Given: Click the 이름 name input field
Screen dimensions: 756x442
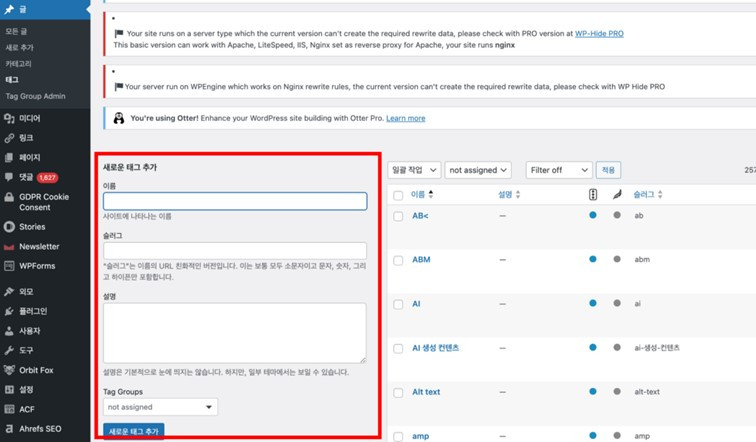Looking at the screenshot, I should [235, 201].
